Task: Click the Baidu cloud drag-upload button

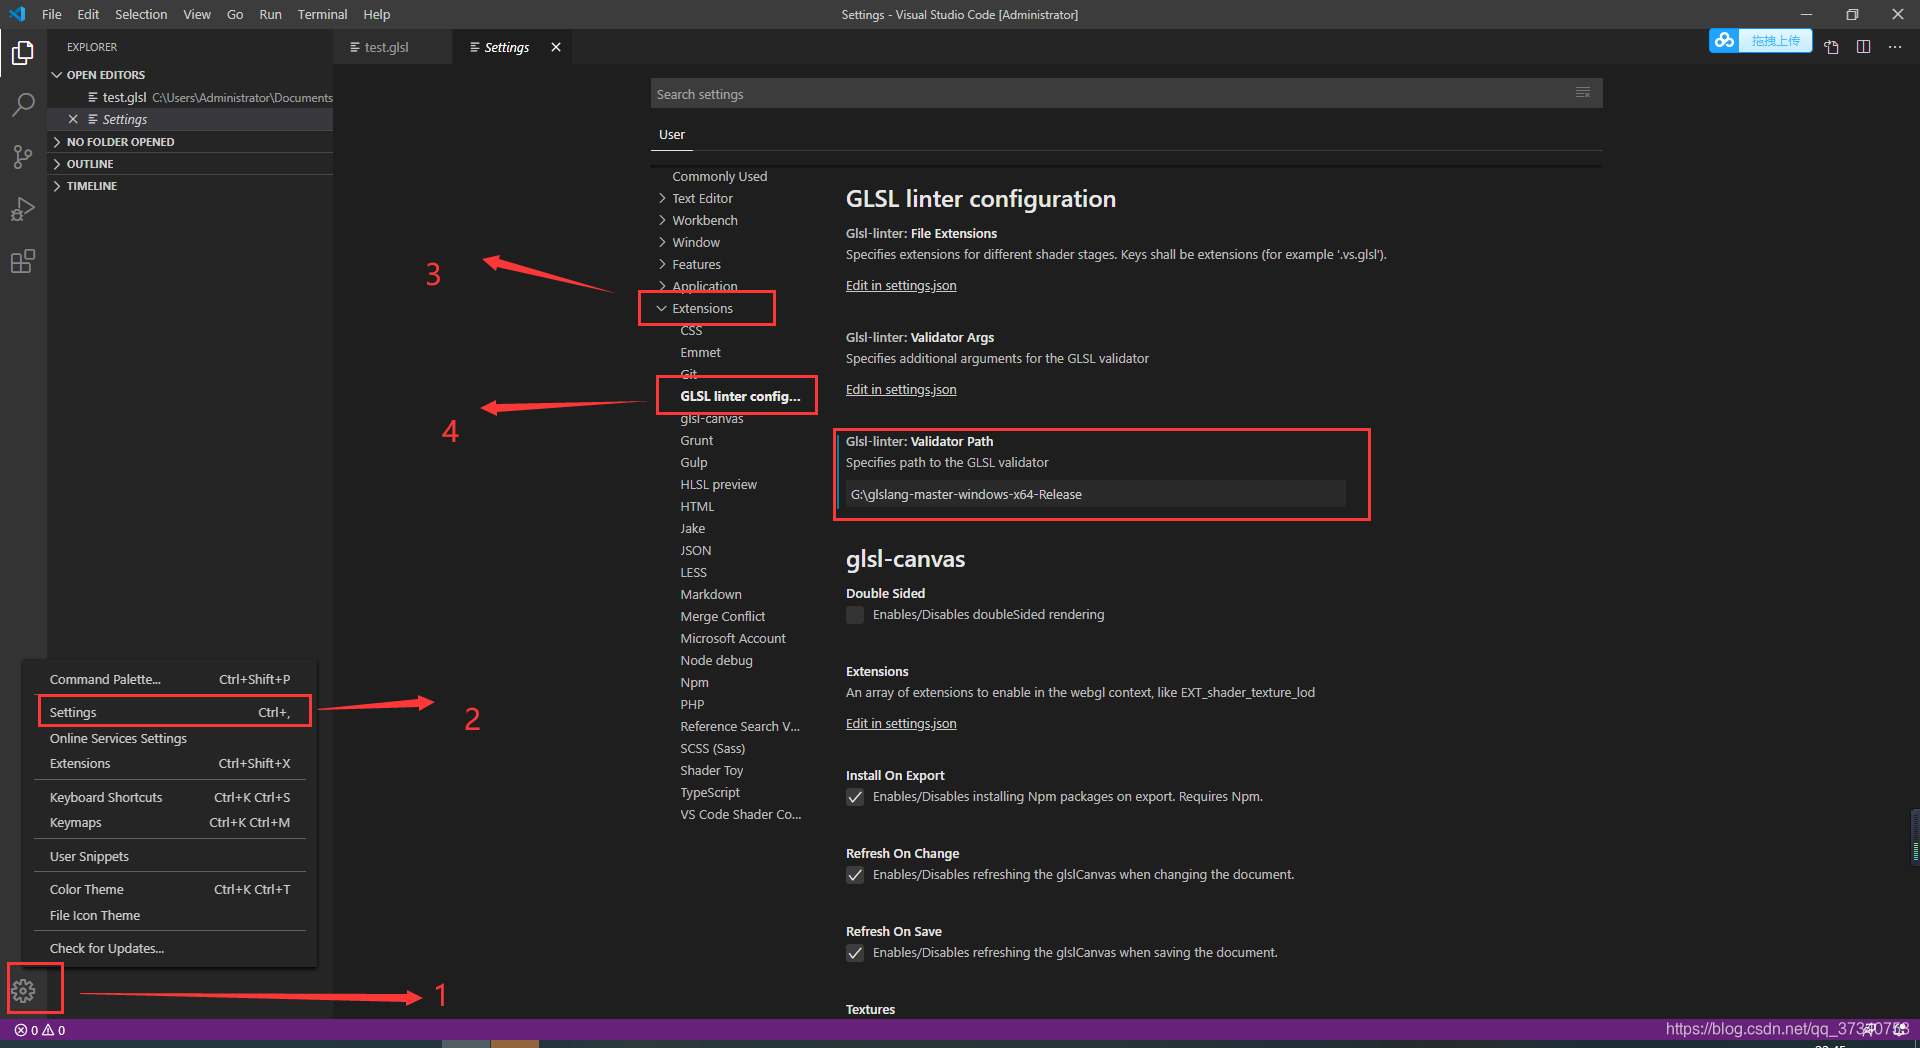Action: [x=1760, y=41]
